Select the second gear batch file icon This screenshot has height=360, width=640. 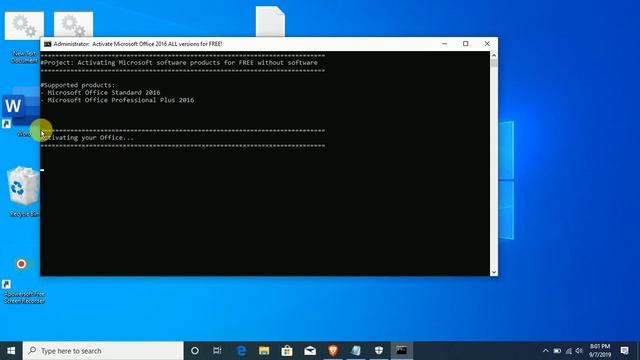pyautogui.click(x=73, y=24)
